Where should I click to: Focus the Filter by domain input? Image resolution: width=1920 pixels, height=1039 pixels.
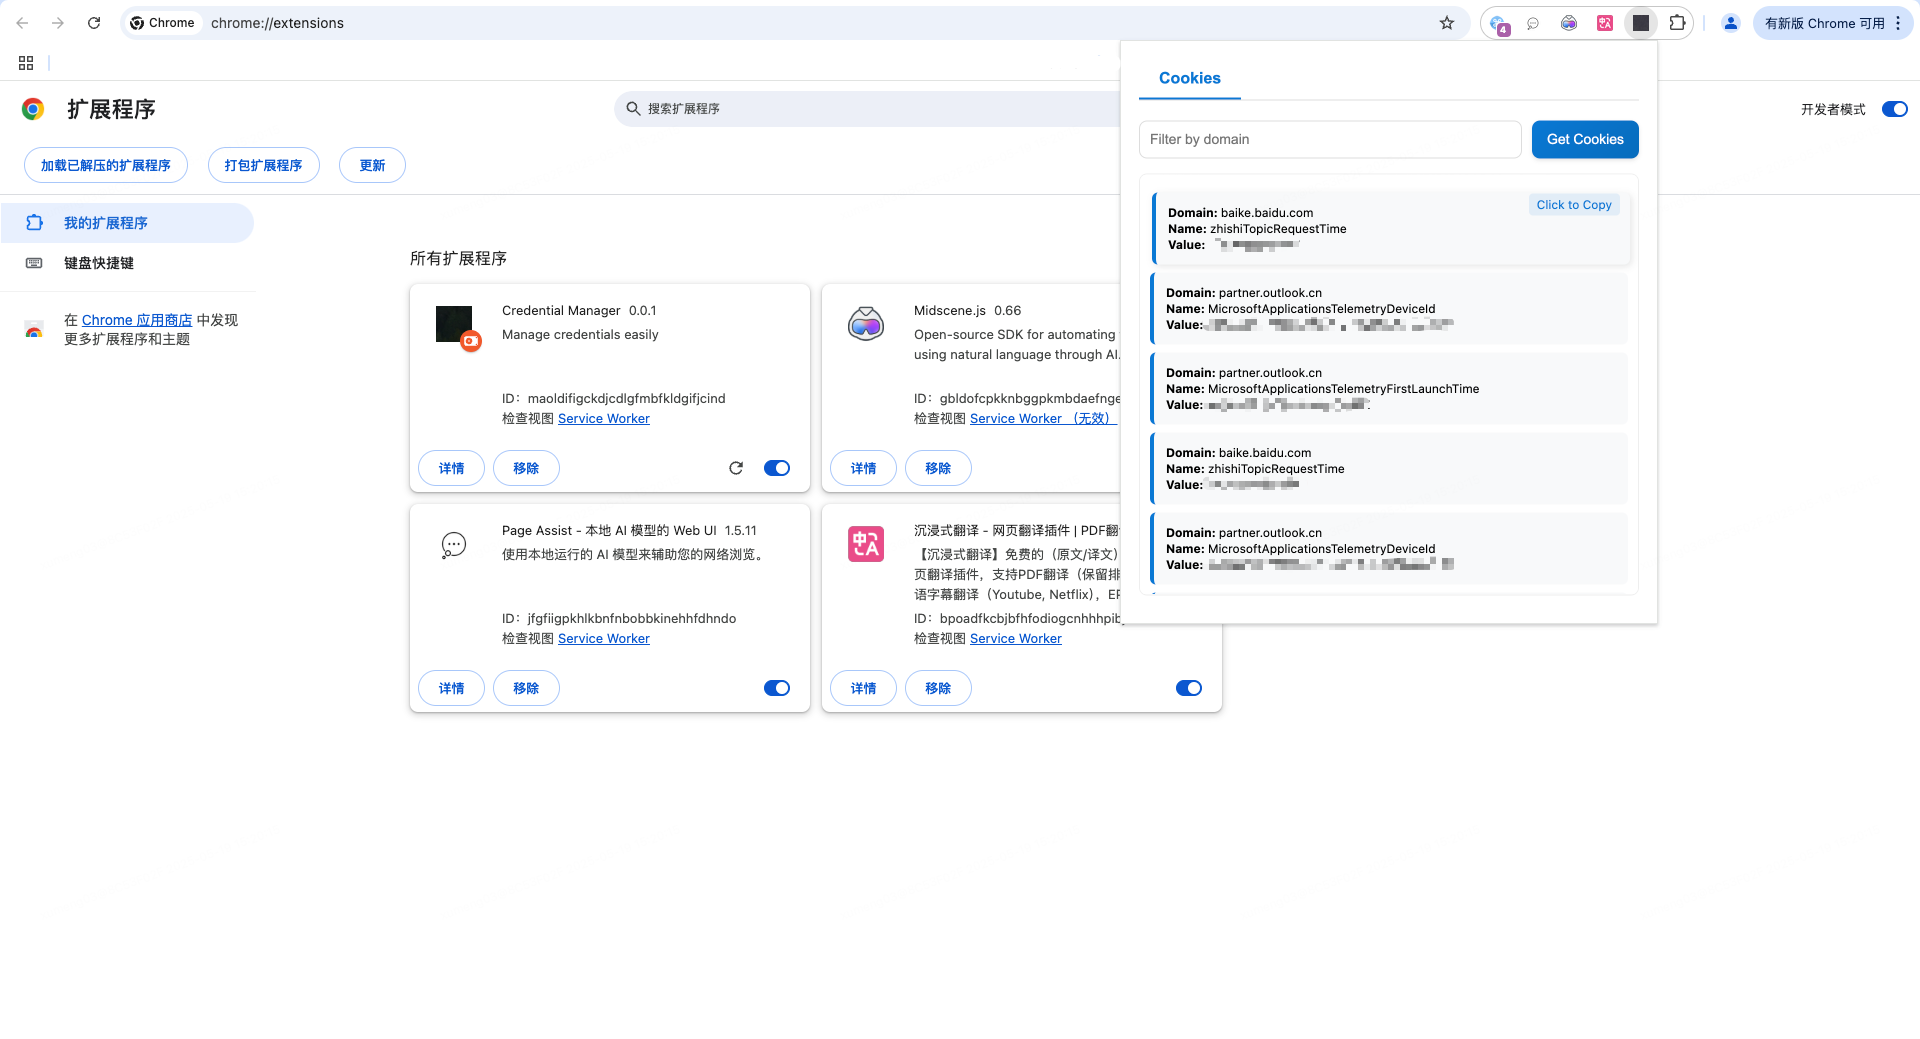1330,139
